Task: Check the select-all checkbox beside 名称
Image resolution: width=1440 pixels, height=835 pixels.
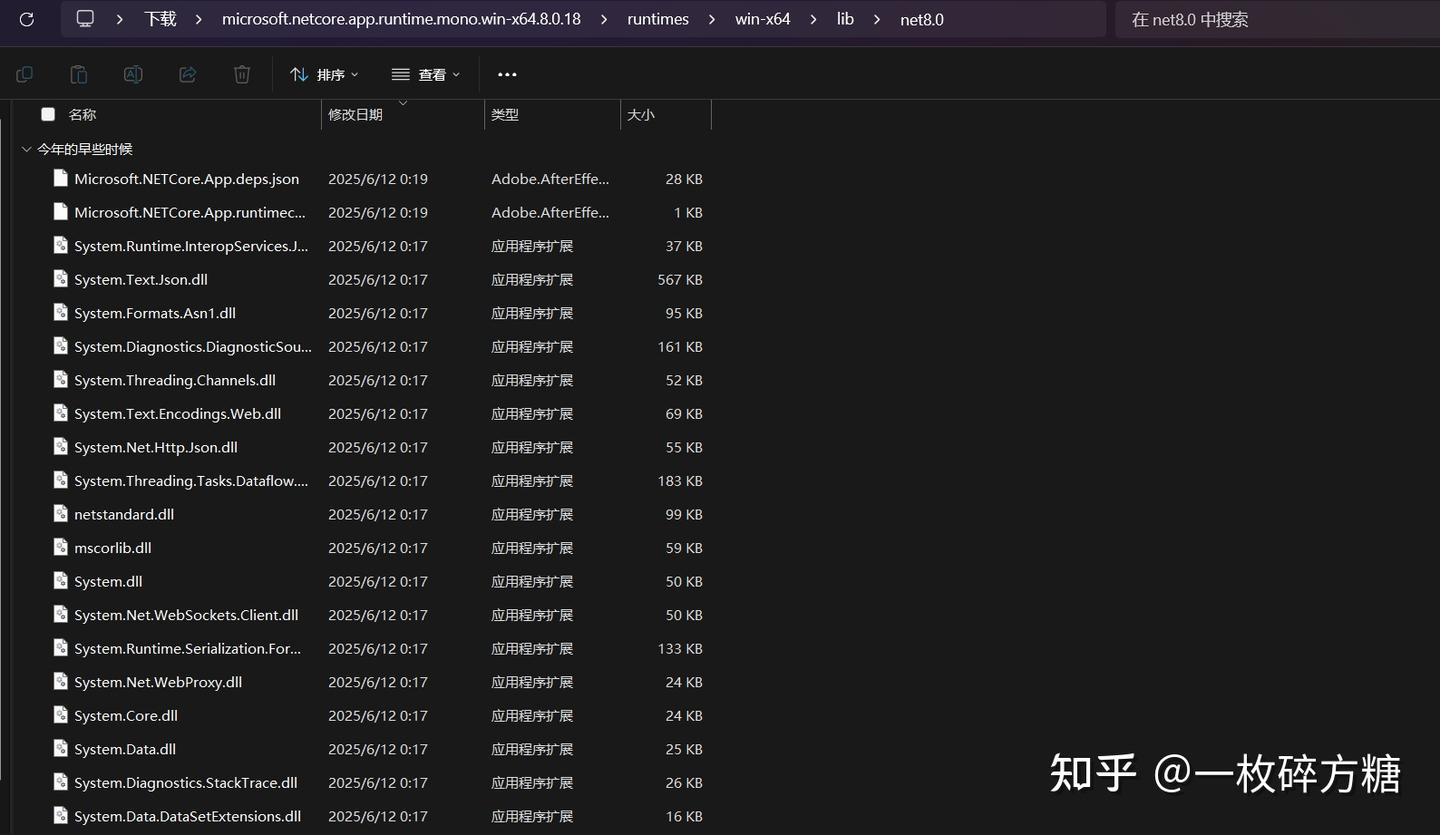Action: (x=48, y=114)
